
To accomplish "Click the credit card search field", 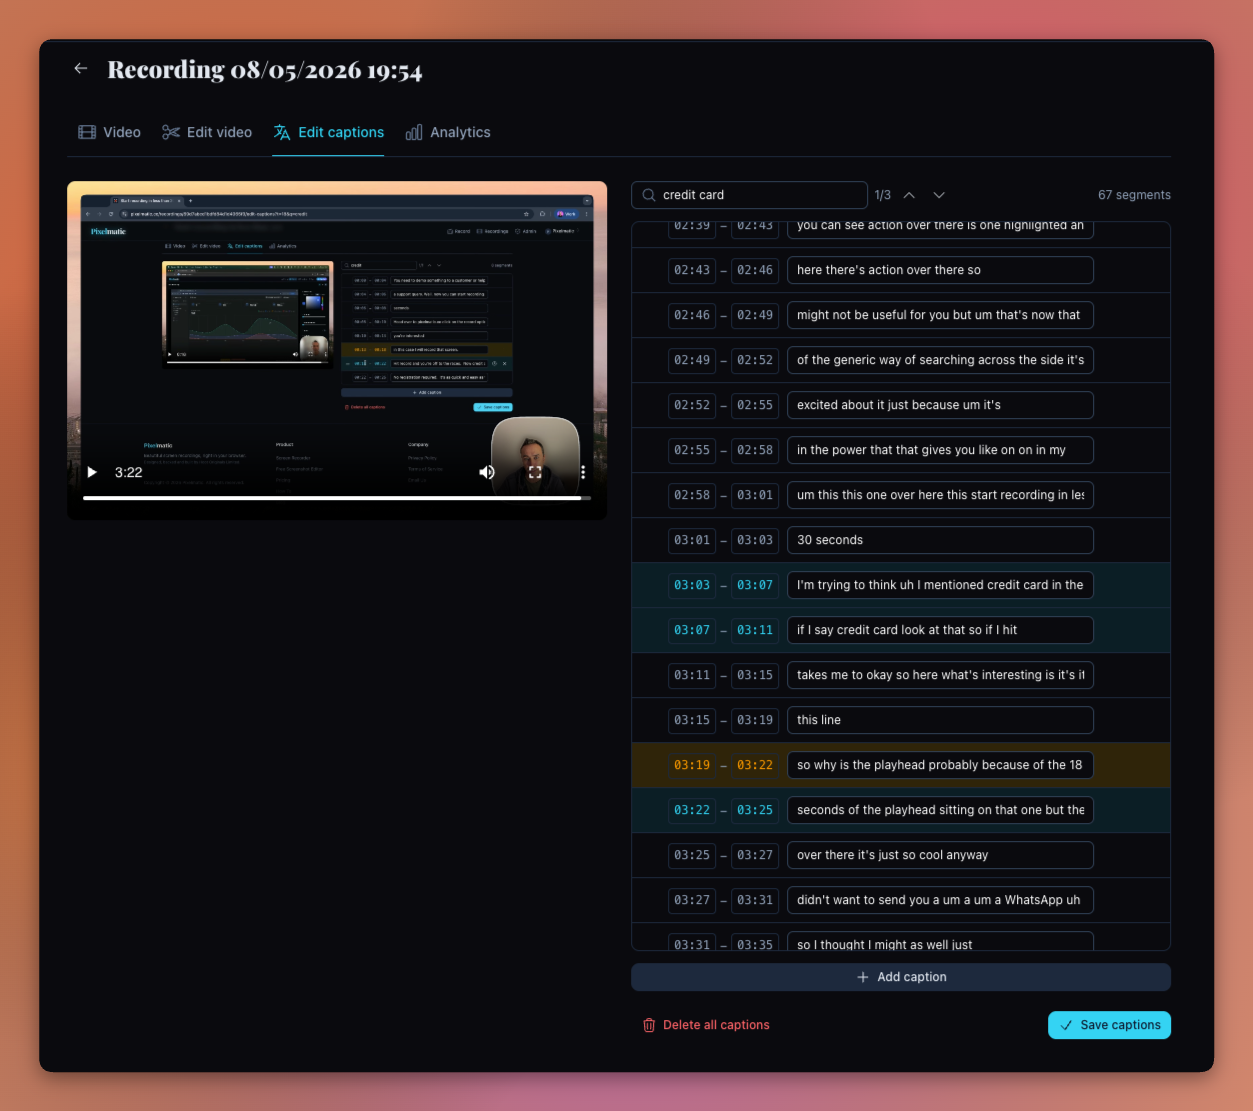I will (749, 195).
